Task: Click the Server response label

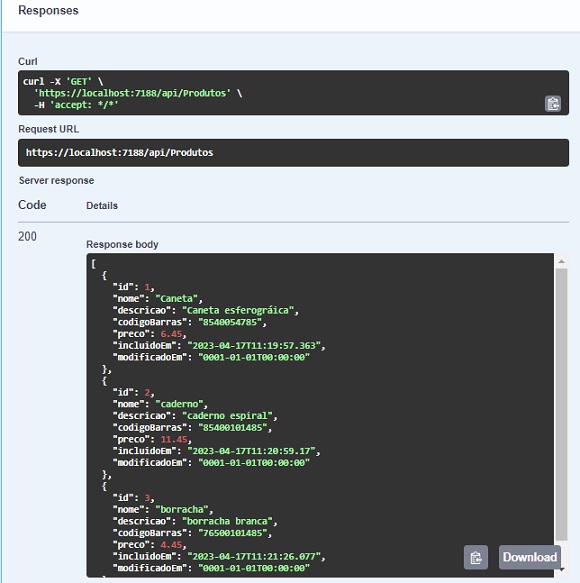Action: (x=56, y=180)
